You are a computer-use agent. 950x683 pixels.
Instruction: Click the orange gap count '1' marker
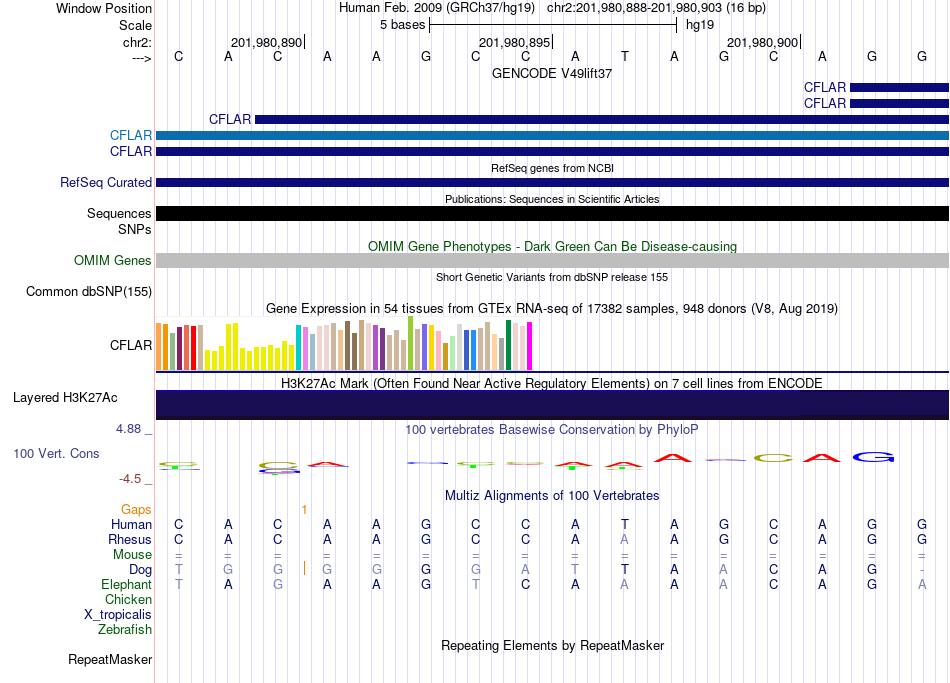[x=304, y=510]
